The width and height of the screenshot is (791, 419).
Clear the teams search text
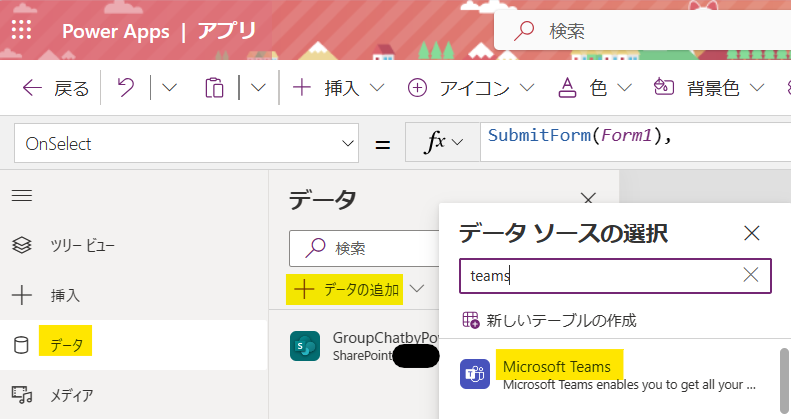(751, 275)
